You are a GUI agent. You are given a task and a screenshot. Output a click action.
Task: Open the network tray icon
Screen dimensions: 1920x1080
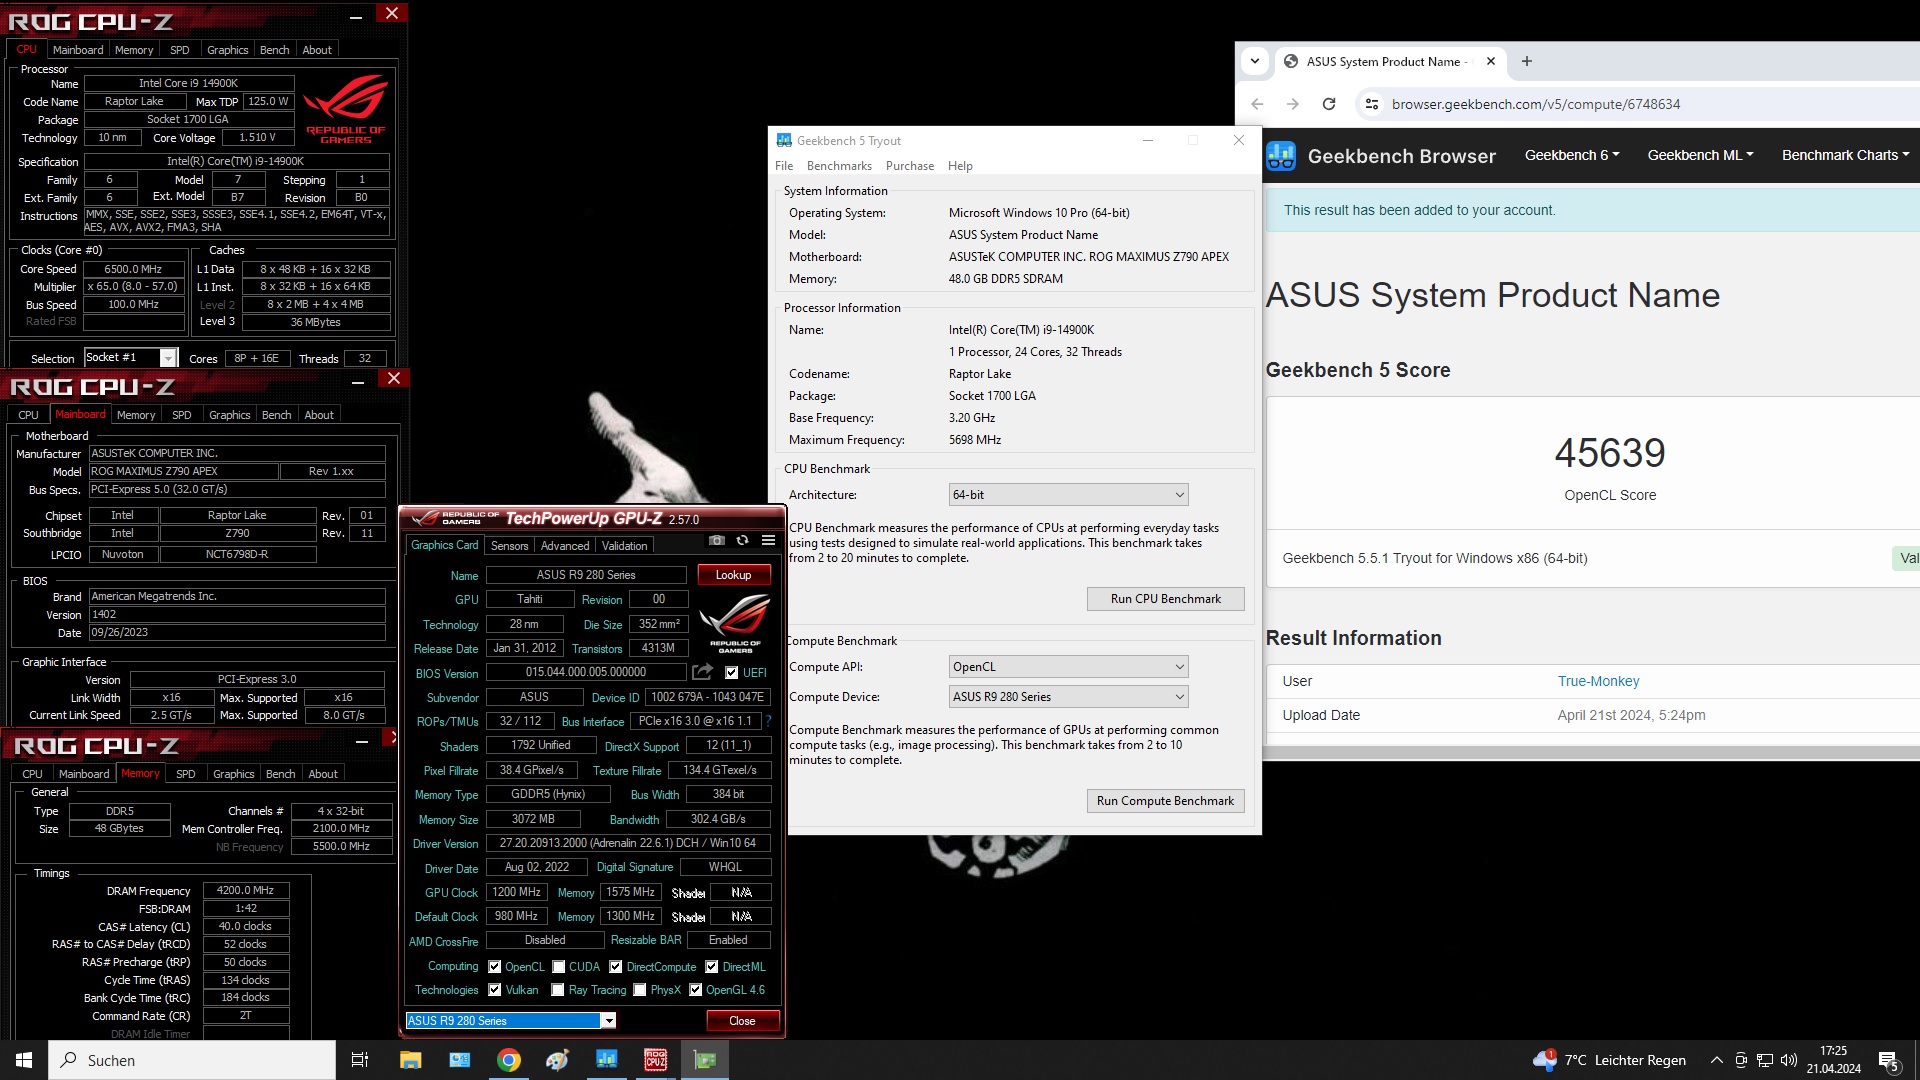1765,1060
